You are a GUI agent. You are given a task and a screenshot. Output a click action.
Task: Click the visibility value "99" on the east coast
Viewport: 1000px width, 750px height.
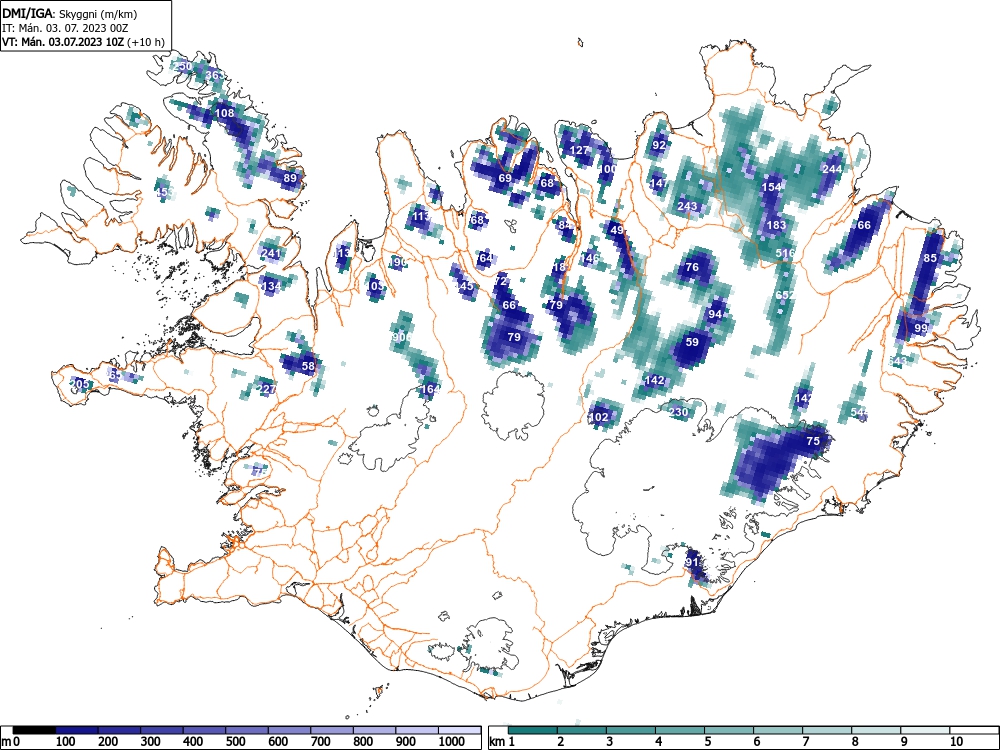(x=921, y=328)
